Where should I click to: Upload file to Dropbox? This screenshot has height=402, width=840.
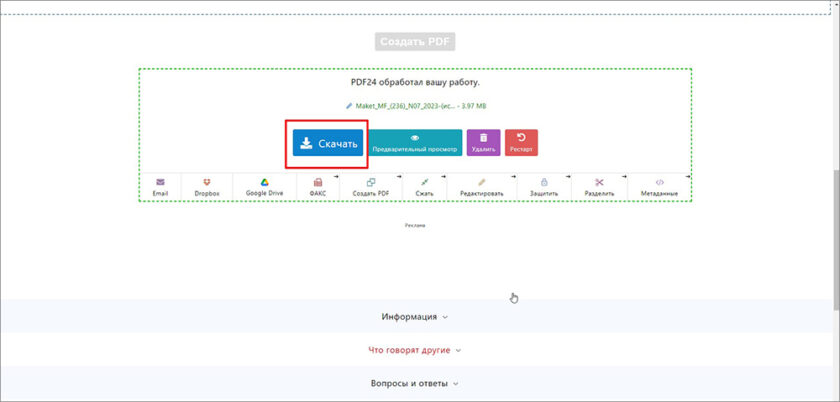click(207, 187)
